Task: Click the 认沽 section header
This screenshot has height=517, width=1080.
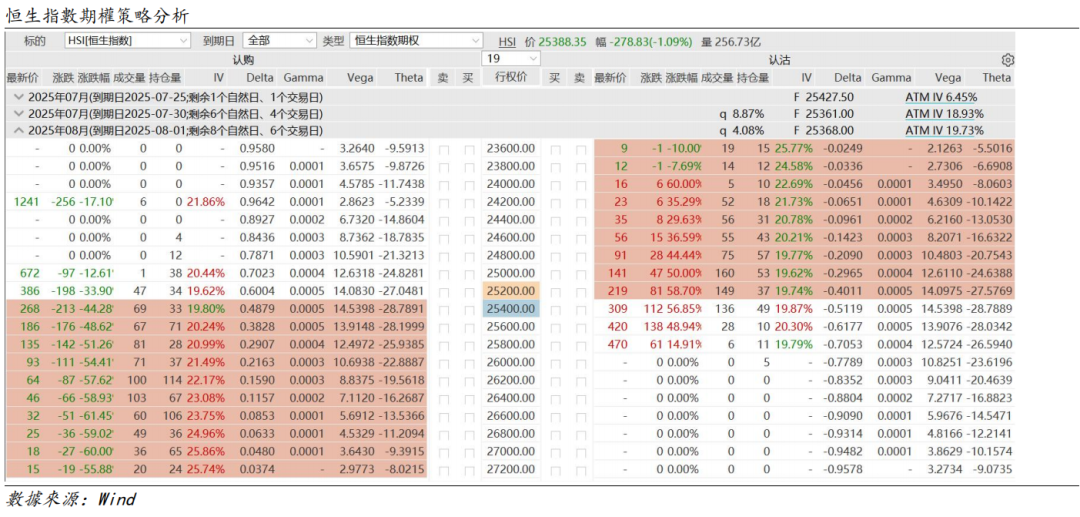Action: (x=779, y=60)
